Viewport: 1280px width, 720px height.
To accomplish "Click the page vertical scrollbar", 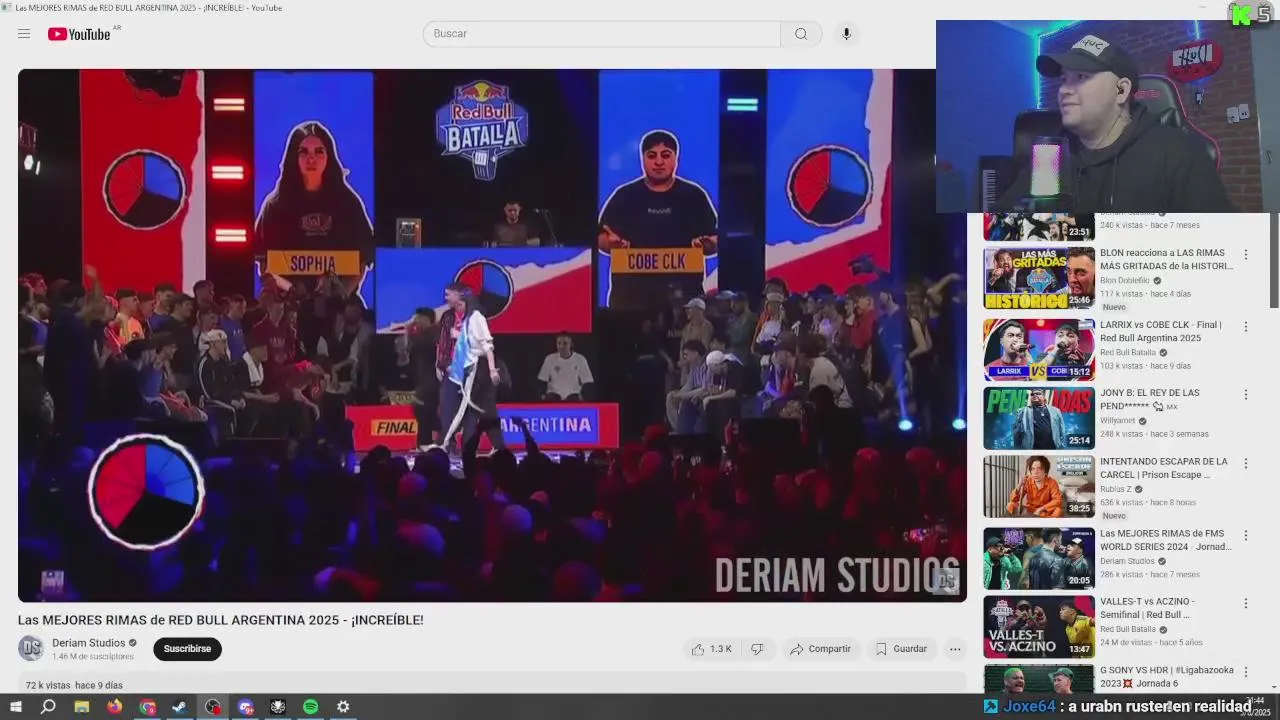I will (1274, 260).
